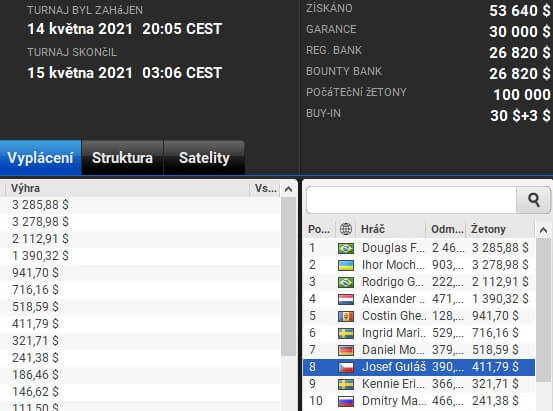Click the BOUNTY BANK label
This screenshot has height=411, width=553.
[x=344, y=71]
